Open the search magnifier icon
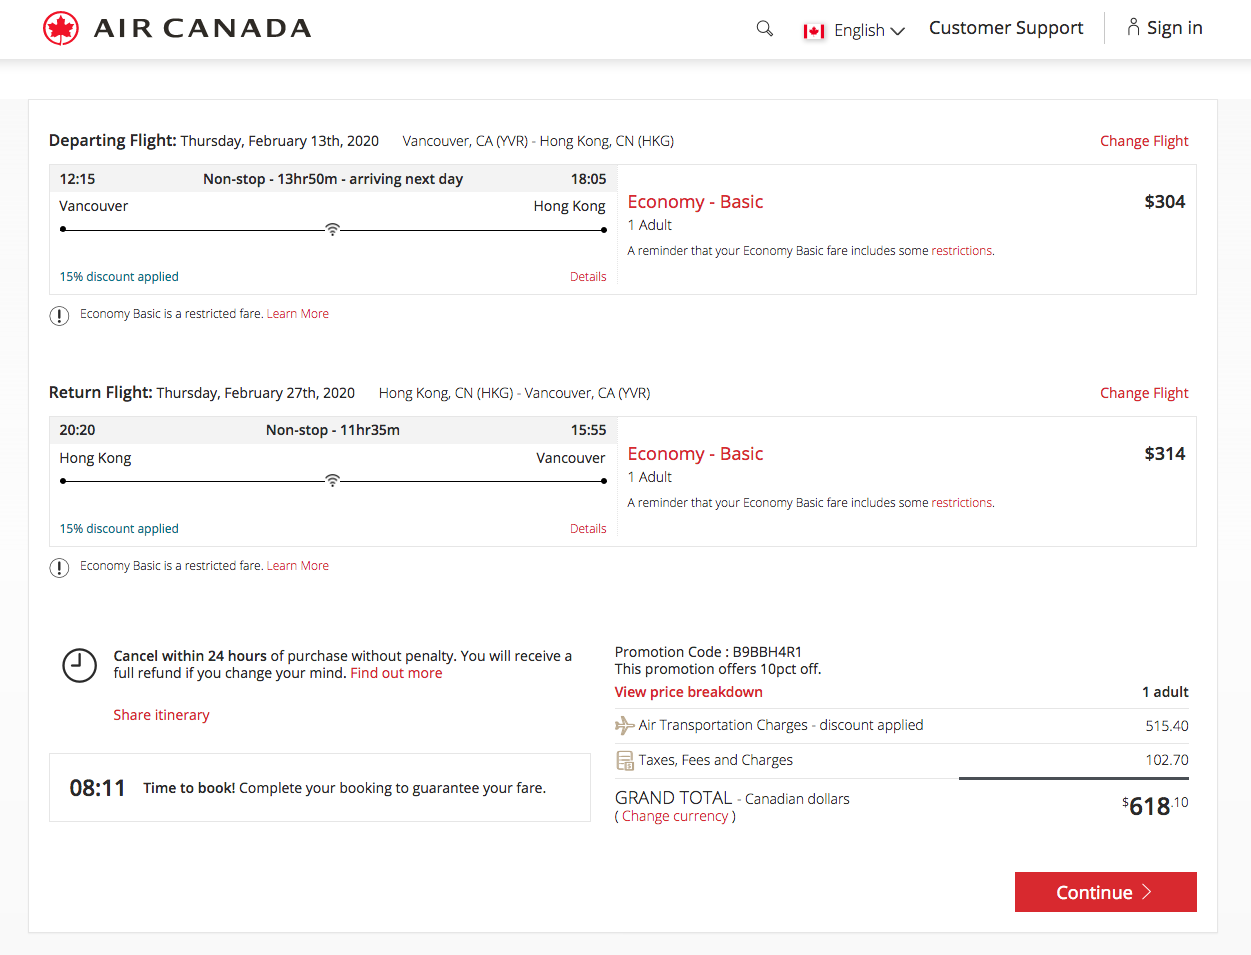Viewport: 1251px width, 955px height. [x=764, y=28]
